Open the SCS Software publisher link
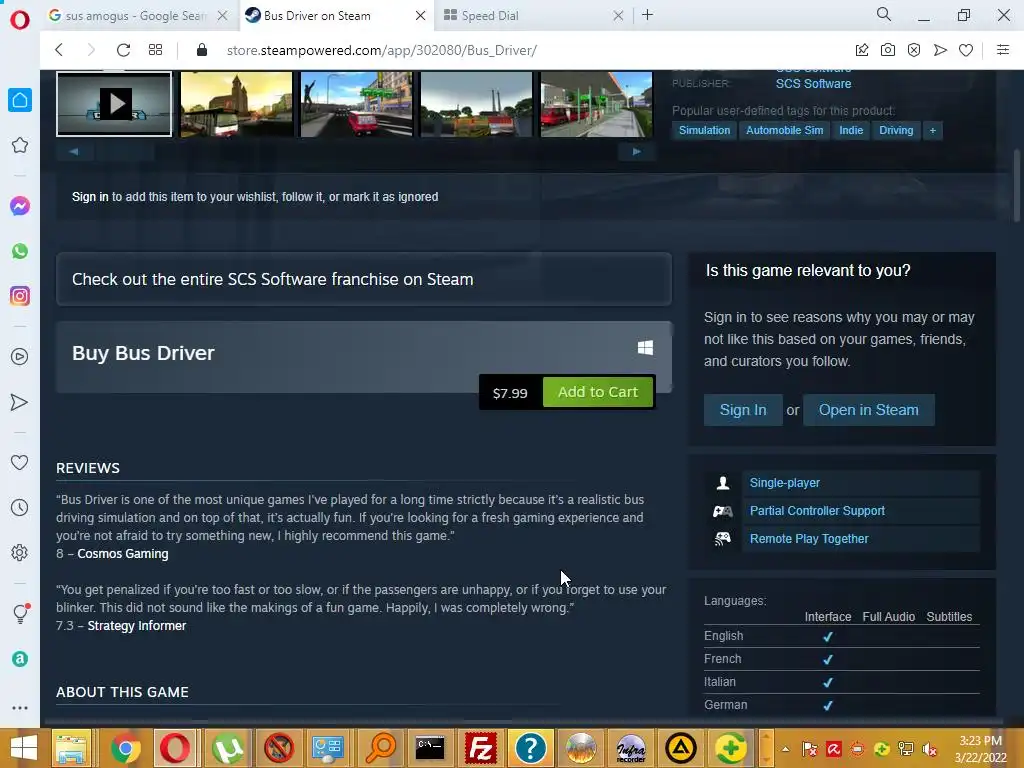This screenshot has height=768, width=1024. pos(813,84)
